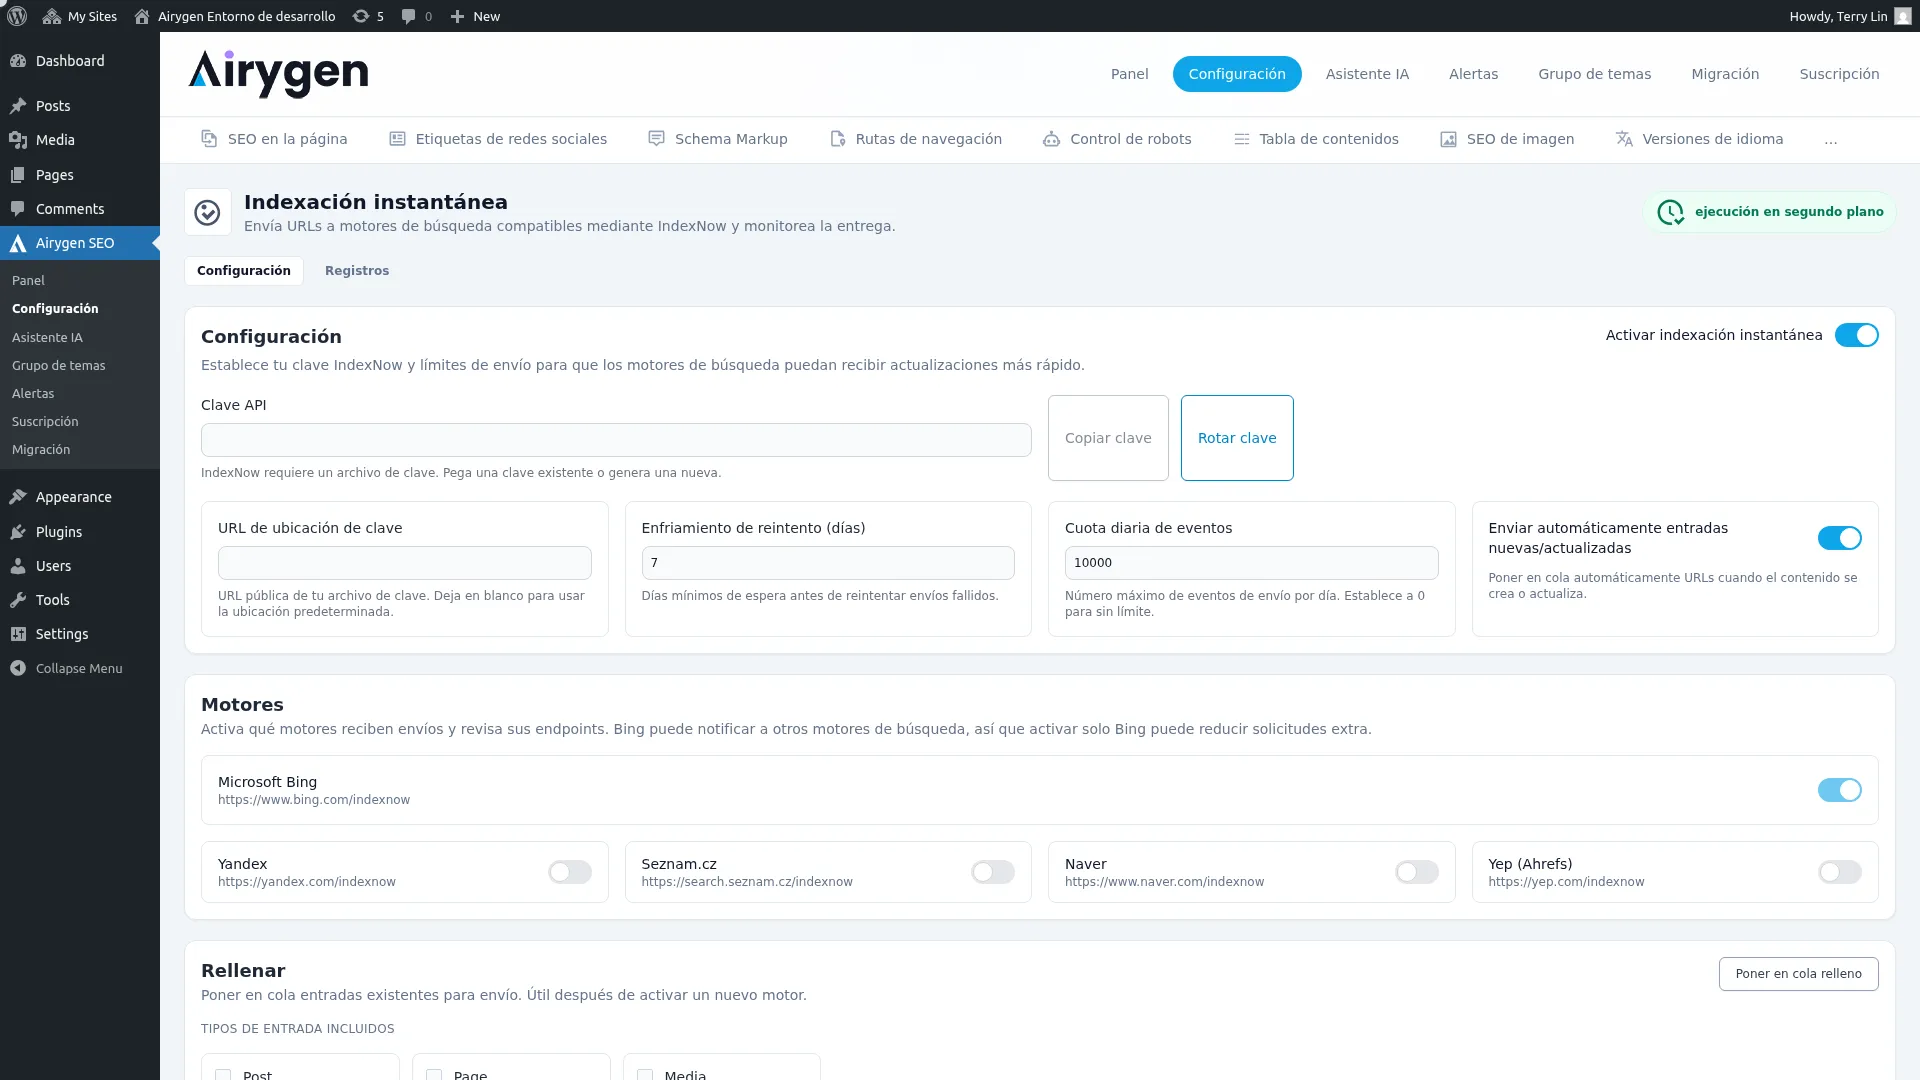Viewport: 1920px width, 1080px height.
Task: Click the Media library icon
Action: pos(18,140)
